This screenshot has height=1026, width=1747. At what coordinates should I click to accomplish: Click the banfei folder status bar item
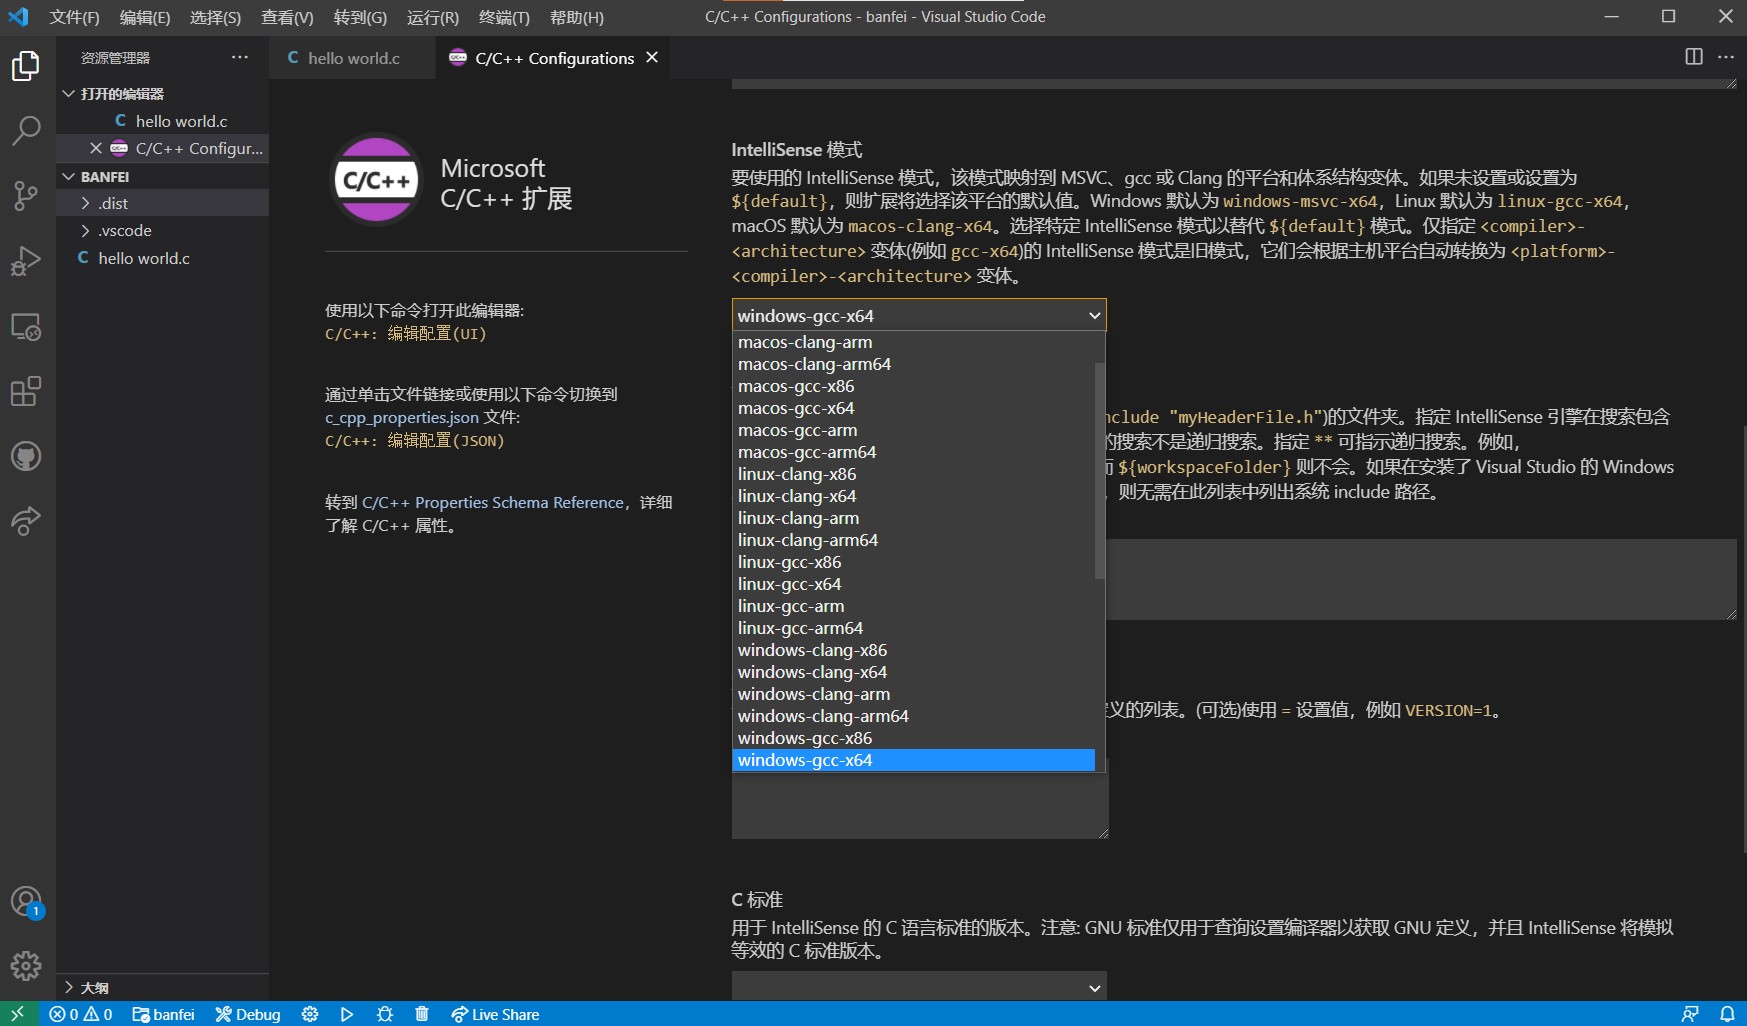pyautogui.click(x=164, y=1014)
